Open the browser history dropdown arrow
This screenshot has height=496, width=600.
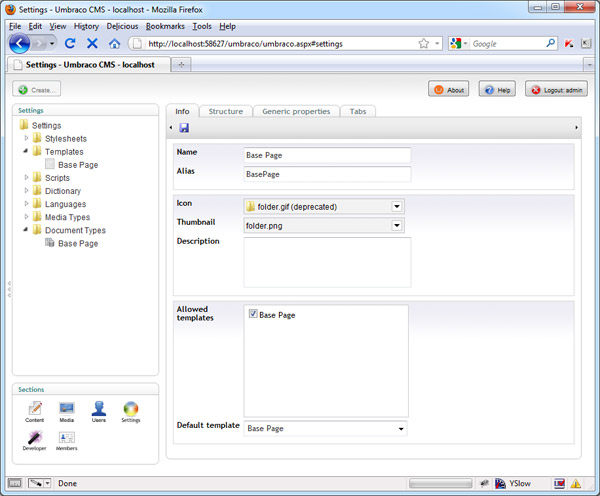coord(52,44)
